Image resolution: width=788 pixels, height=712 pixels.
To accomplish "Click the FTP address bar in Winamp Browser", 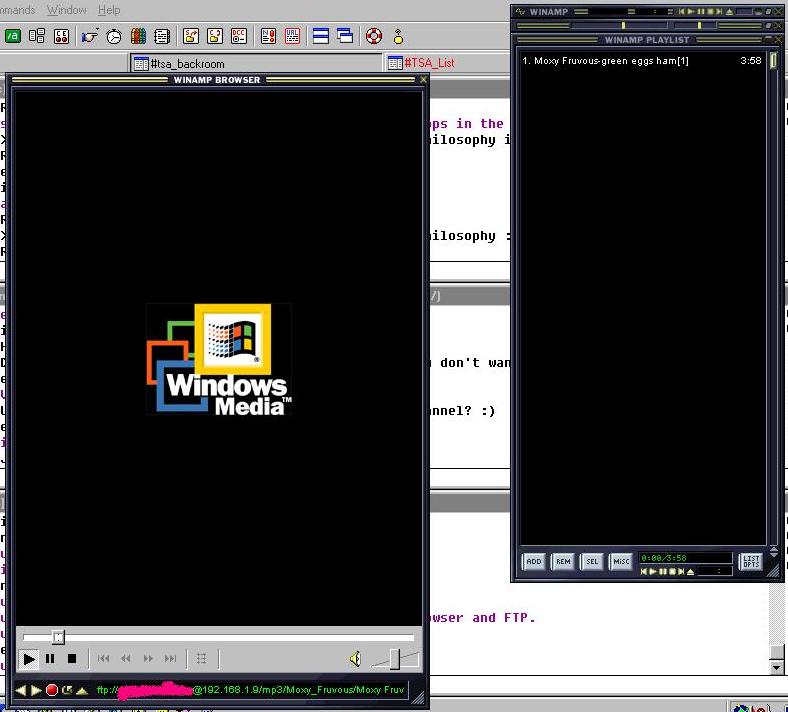I will pyautogui.click(x=250, y=690).
